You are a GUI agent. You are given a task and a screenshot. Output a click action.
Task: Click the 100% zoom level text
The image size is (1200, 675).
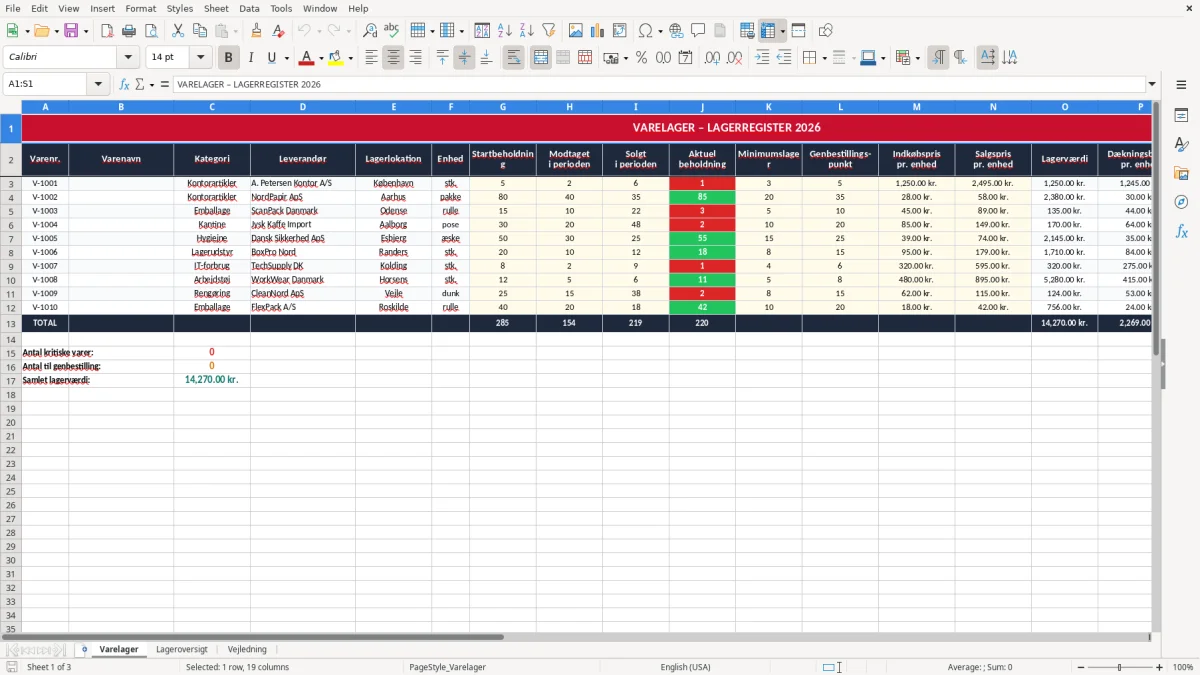click(1183, 667)
